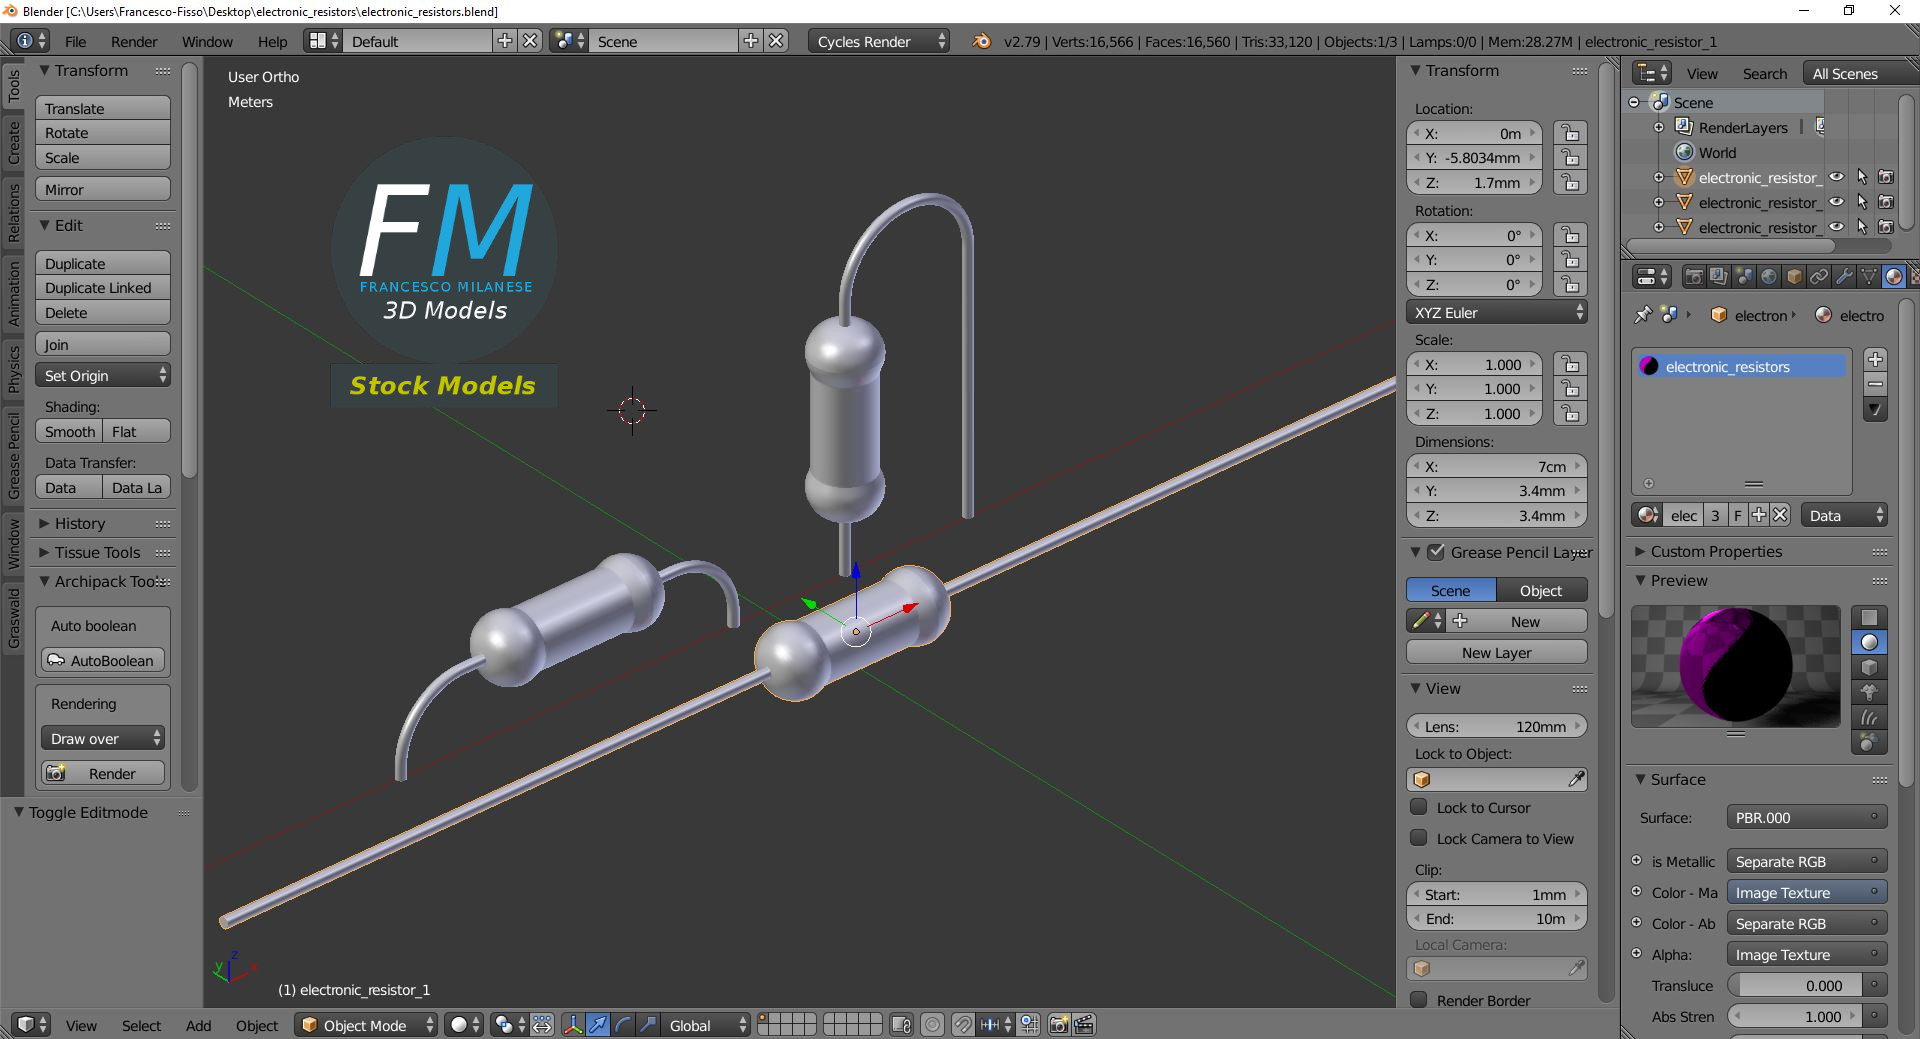Click Blender logo icon in info header
This screenshot has height=1039, width=1920.
[982, 41]
